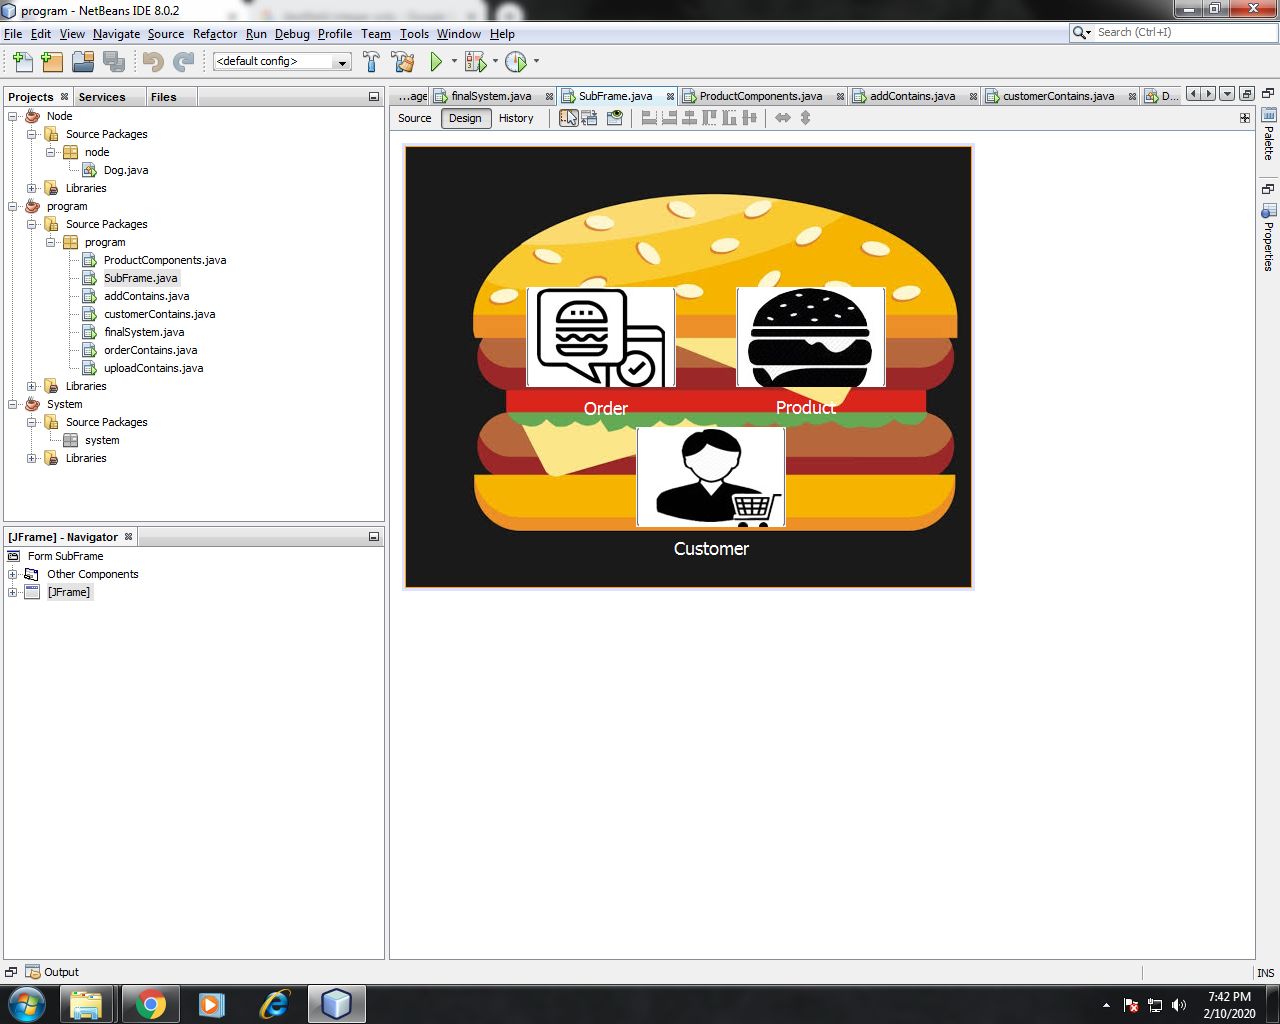Viewport: 1280px width, 1024px height.
Task: Switch to the History view
Action: click(515, 118)
